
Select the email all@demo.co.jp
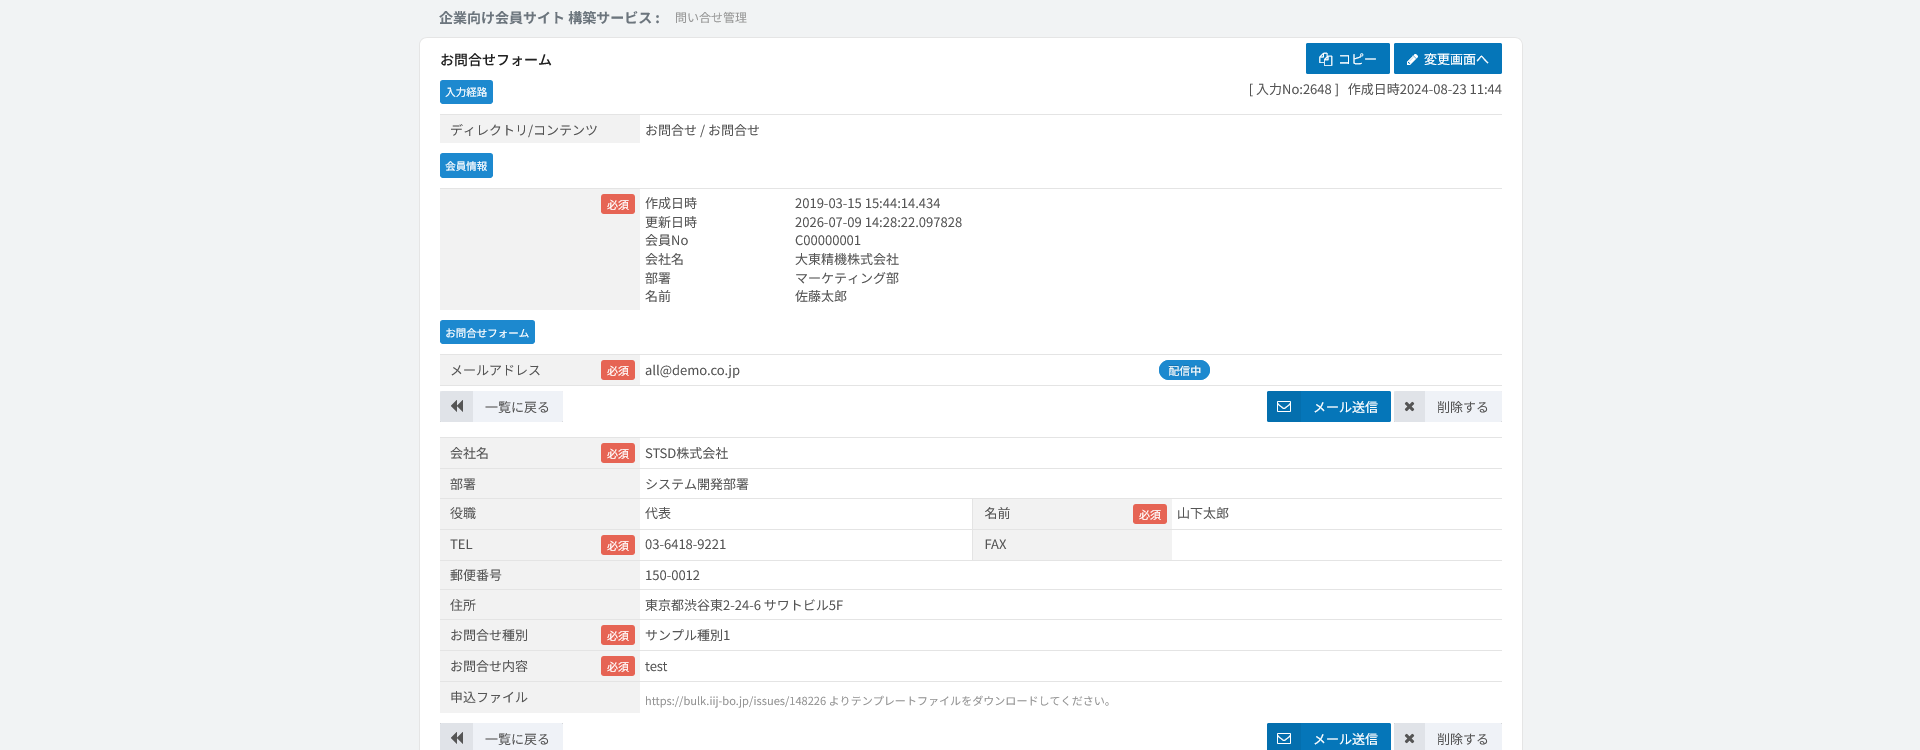[692, 370]
